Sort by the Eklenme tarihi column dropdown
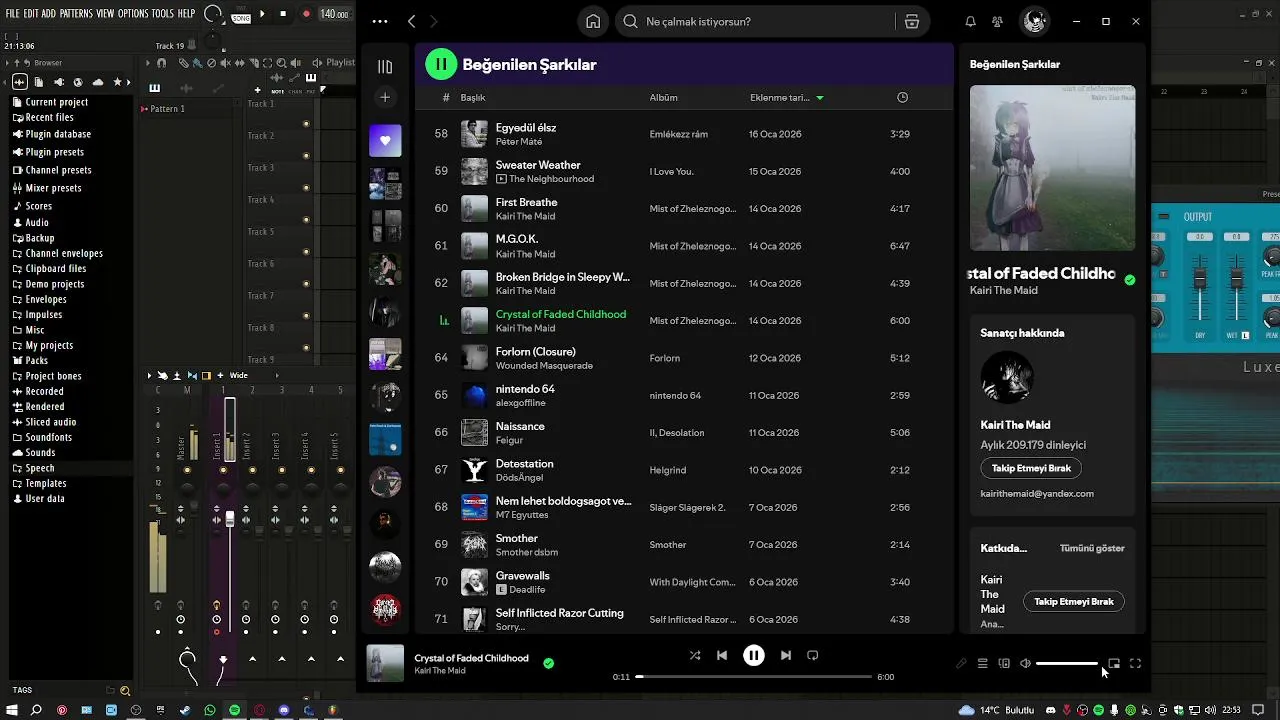This screenshot has height=720, width=1280. click(787, 97)
